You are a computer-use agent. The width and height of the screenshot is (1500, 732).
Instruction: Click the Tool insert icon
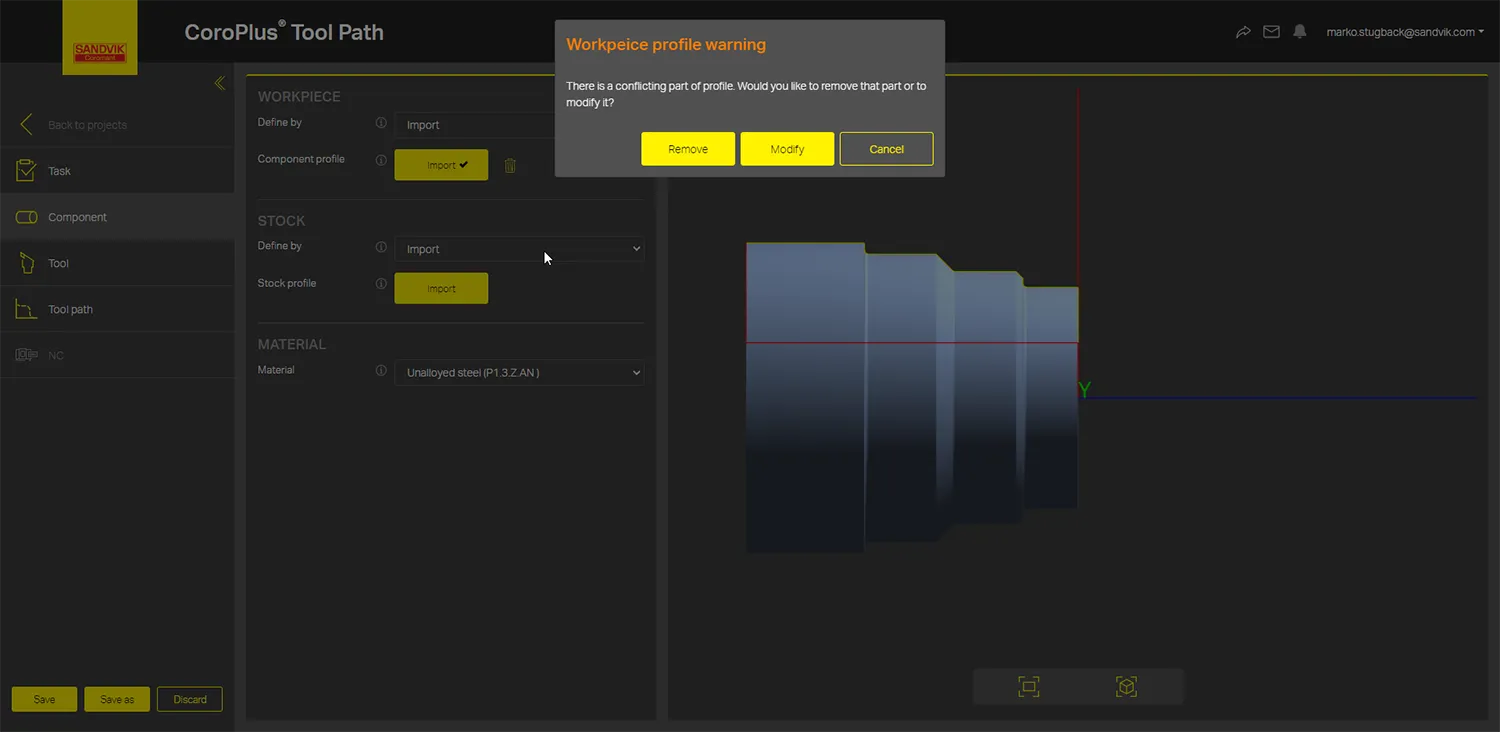[27, 263]
